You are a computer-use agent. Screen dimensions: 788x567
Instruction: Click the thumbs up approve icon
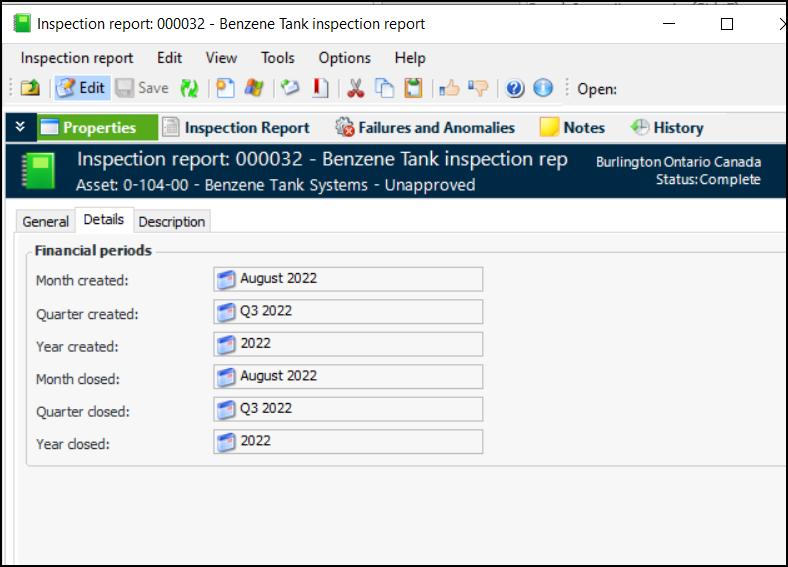pyautogui.click(x=449, y=88)
